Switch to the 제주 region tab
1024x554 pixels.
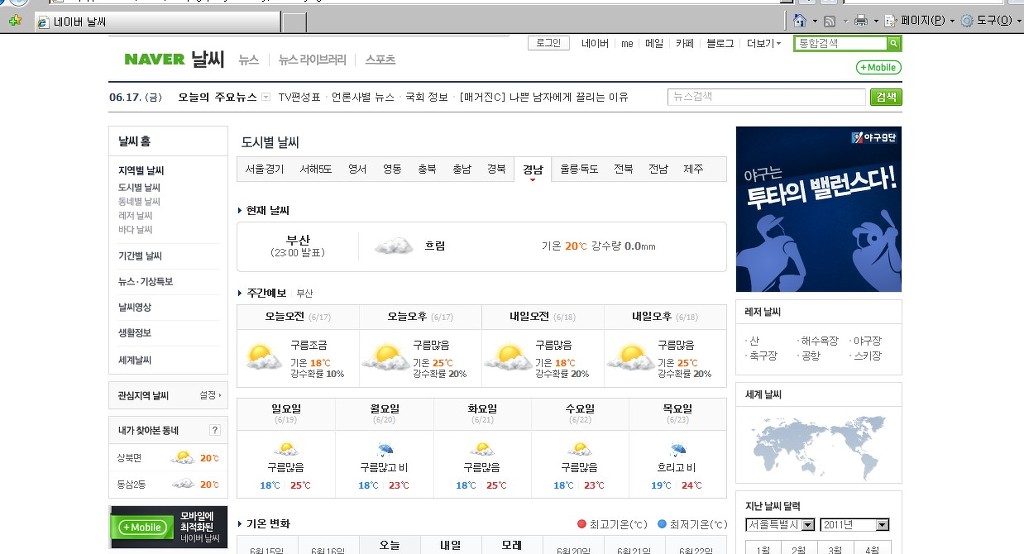click(x=693, y=169)
